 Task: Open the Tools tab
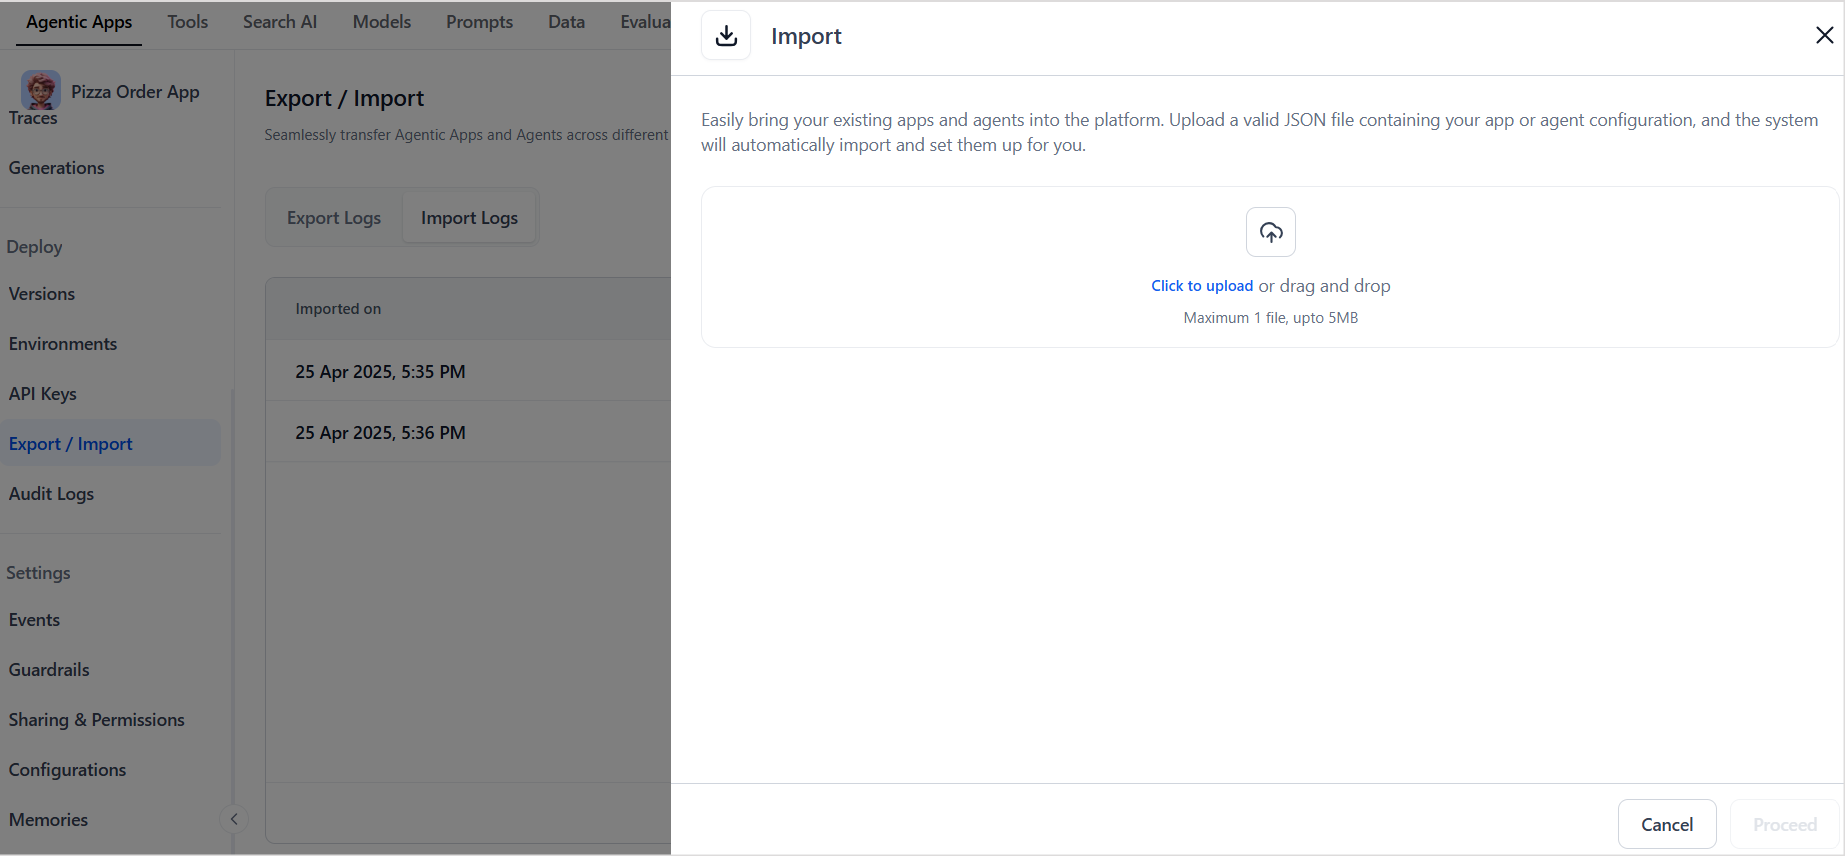coord(188,22)
